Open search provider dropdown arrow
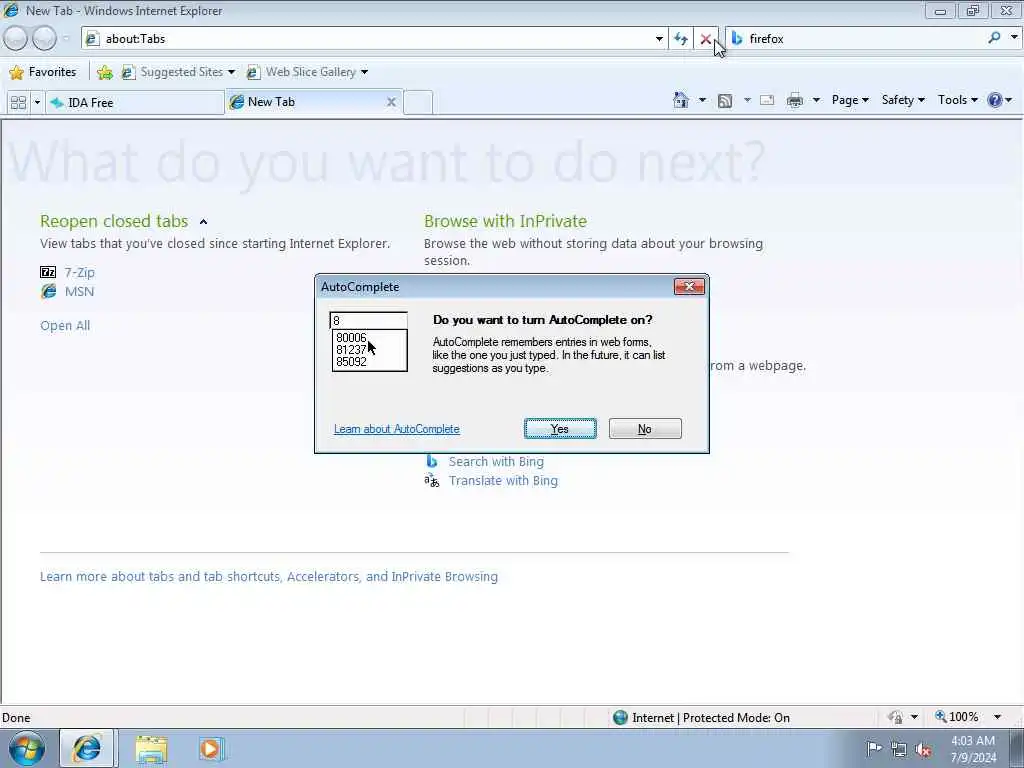1024x768 pixels. pyautogui.click(x=1014, y=38)
